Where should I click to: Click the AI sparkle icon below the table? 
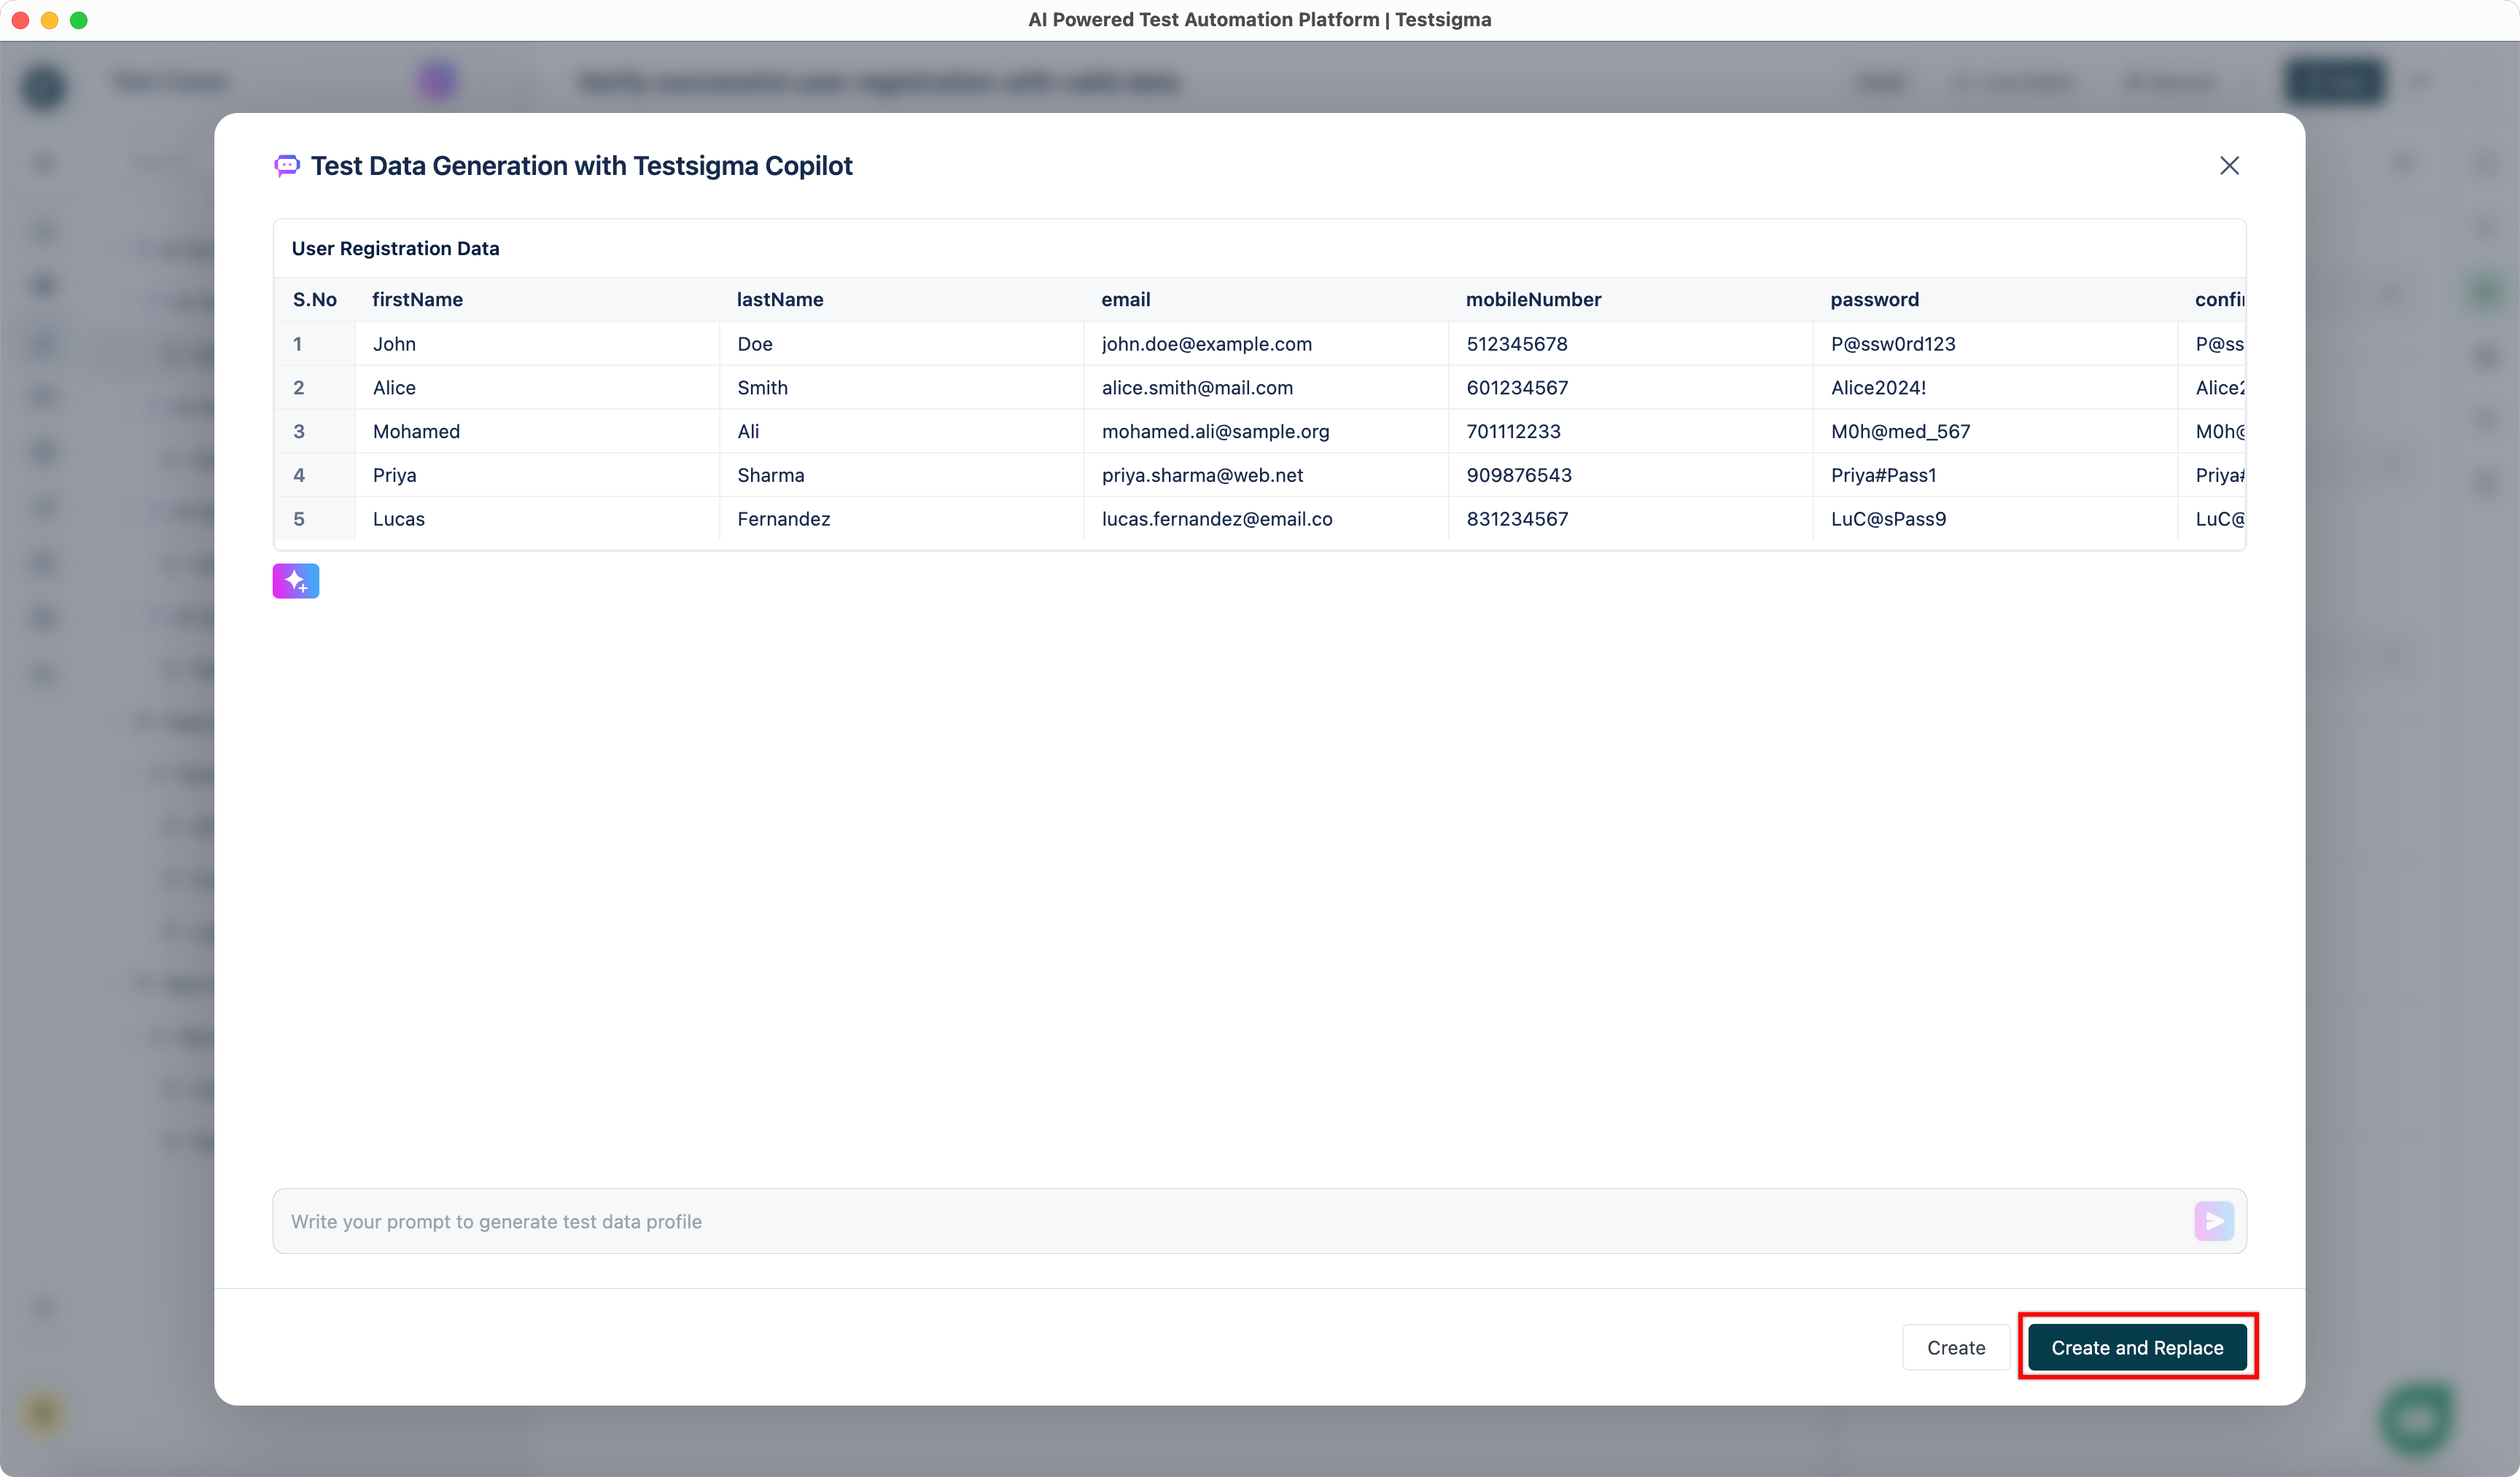296,580
